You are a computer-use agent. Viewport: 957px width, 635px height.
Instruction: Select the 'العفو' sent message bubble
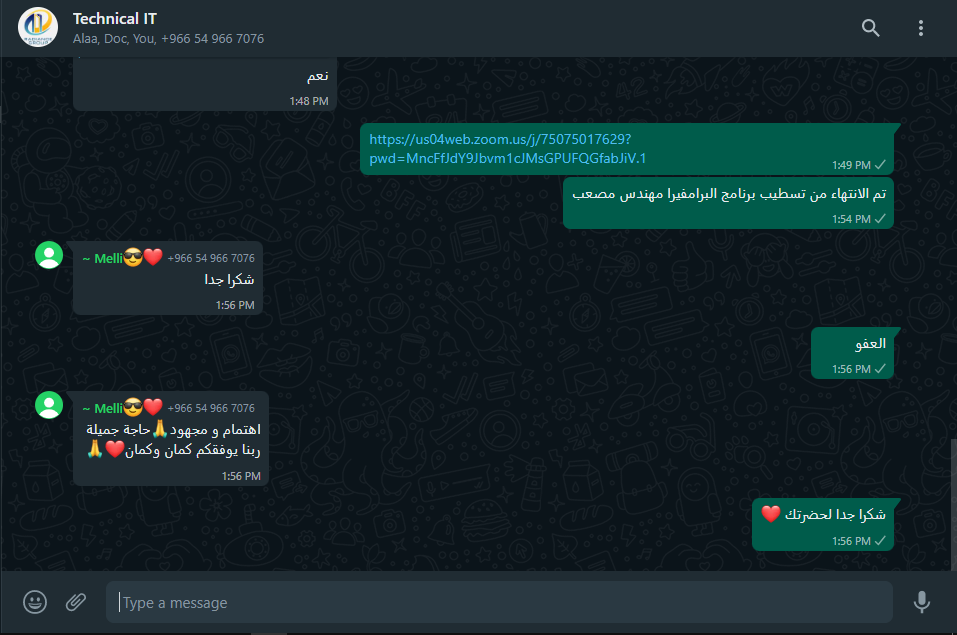(x=852, y=354)
